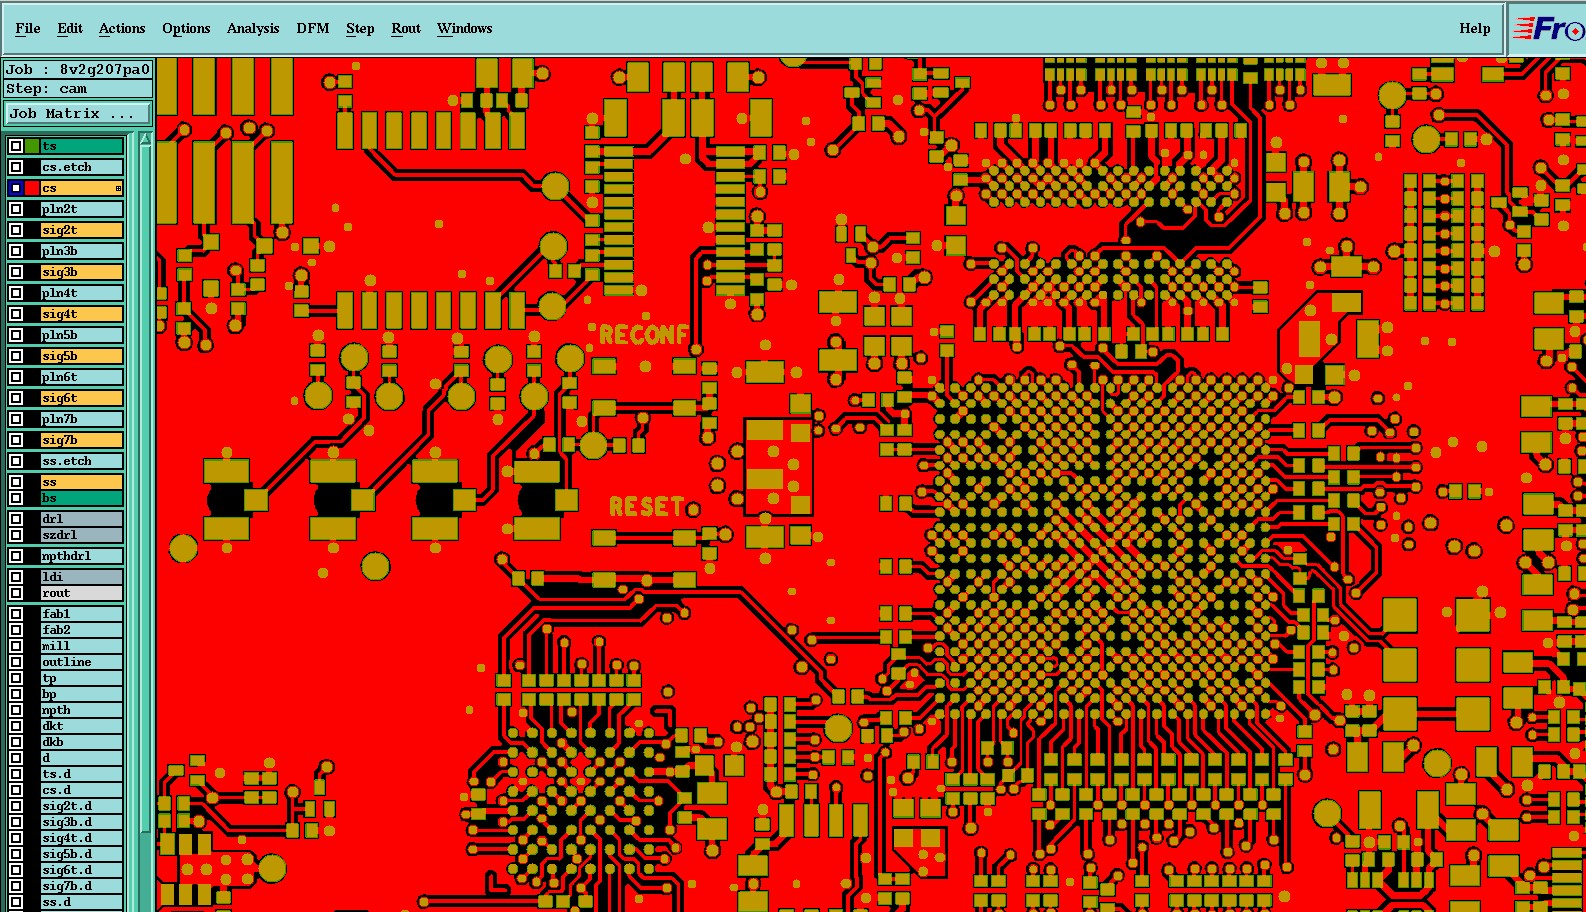
Task: Select the sig4t.d layer name
Action: [82, 838]
